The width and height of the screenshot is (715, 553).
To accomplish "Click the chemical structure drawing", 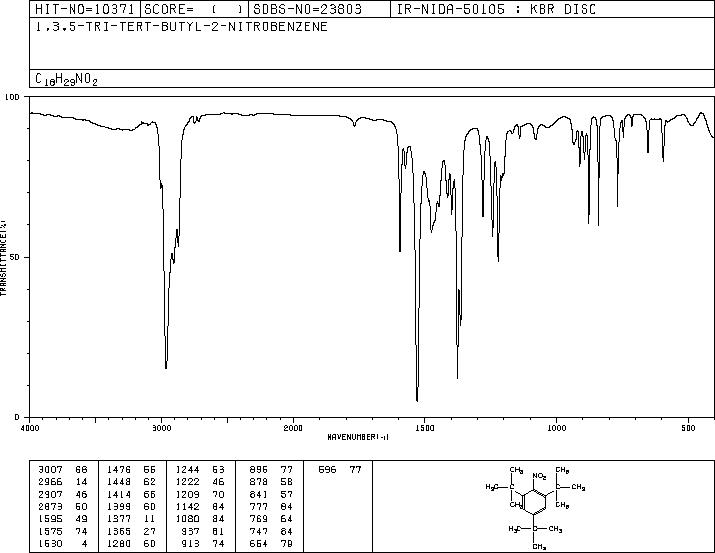I will coord(535,507).
